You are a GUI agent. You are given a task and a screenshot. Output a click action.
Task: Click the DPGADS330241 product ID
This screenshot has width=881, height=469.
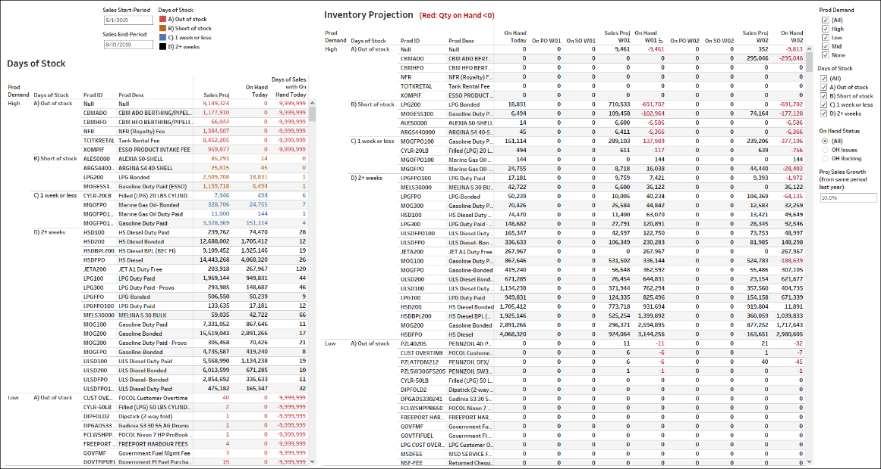[x=419, y=398]
